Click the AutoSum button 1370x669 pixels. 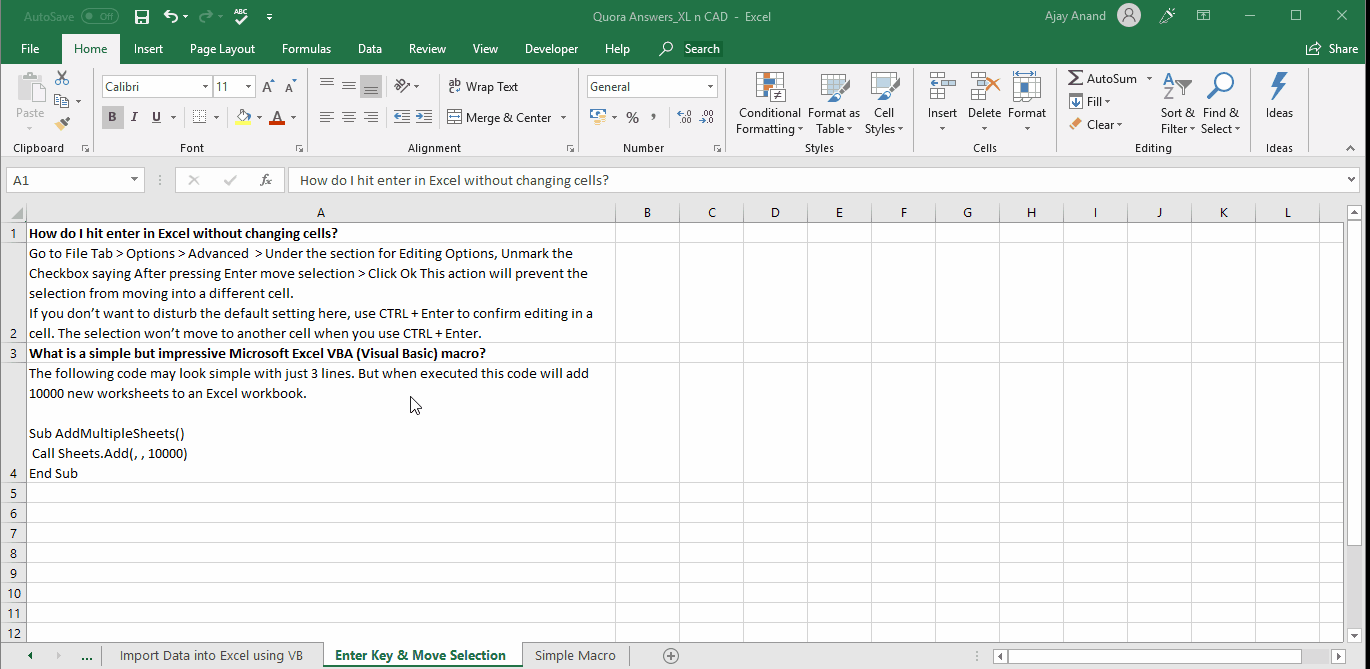[1102, 78]
